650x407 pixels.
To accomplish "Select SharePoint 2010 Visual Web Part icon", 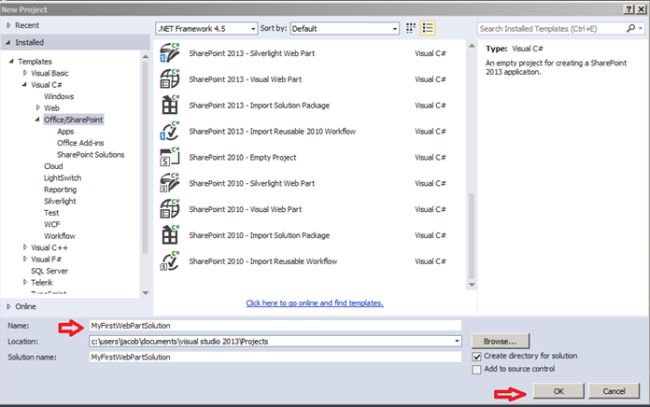I will click(170, 209).
